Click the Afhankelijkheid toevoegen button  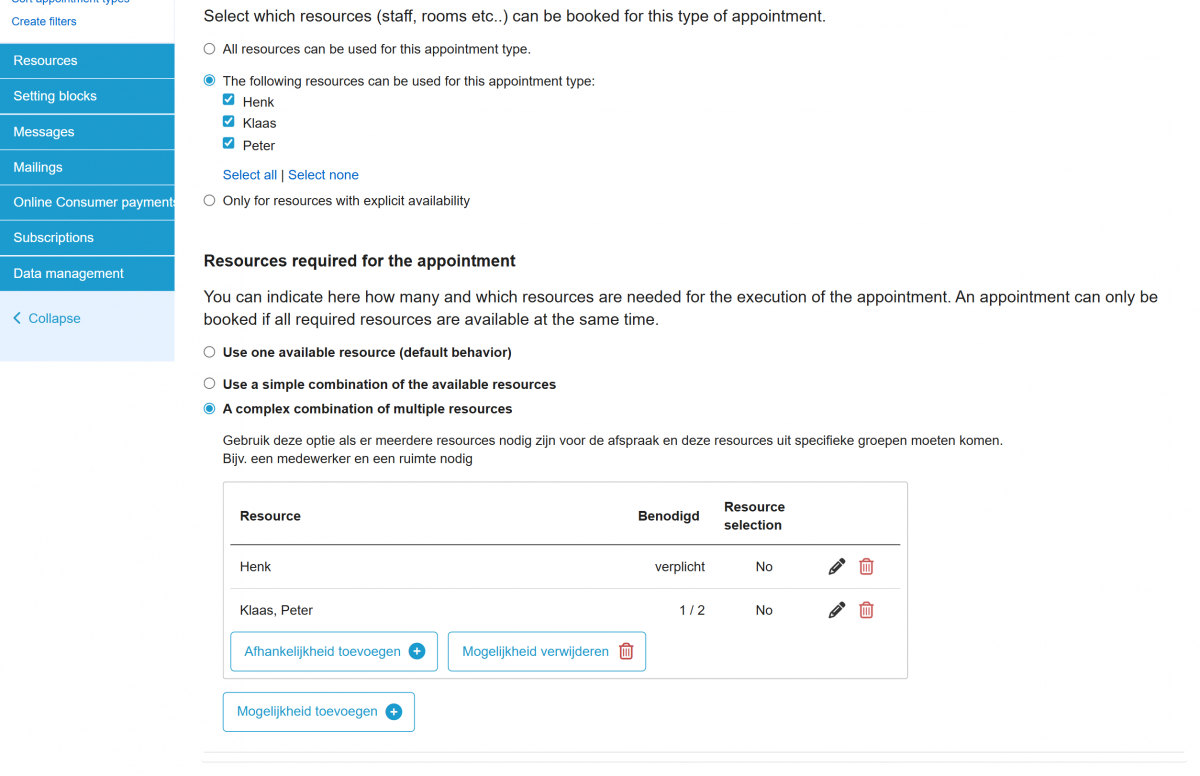(x=334, y=651)
